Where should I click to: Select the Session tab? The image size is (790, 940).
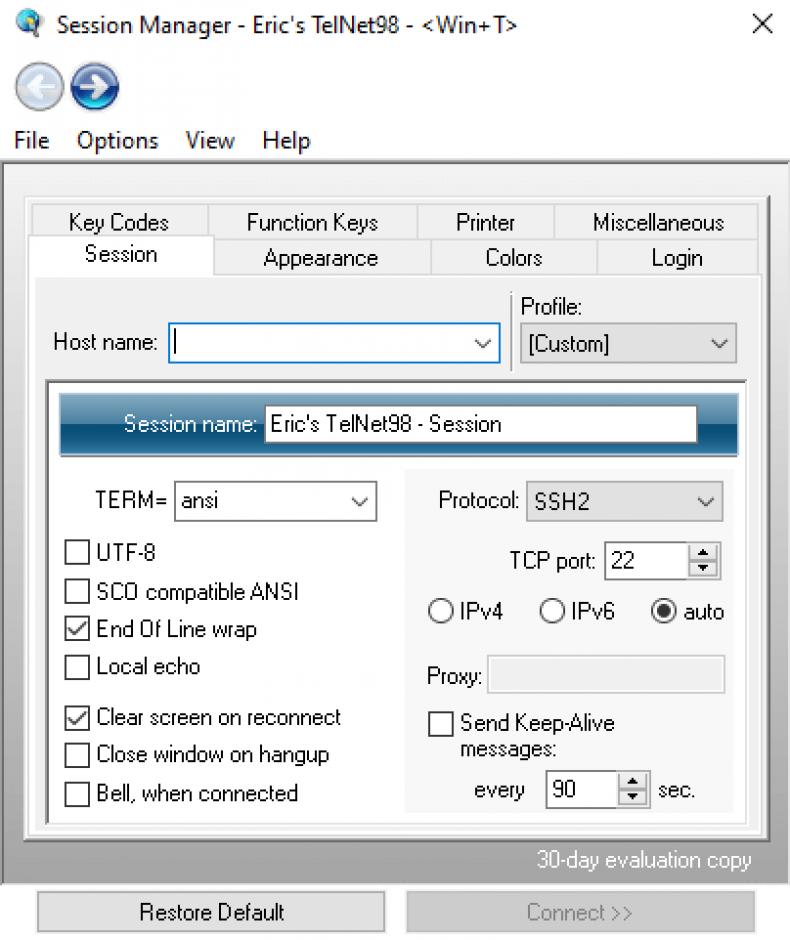(120, 254)
